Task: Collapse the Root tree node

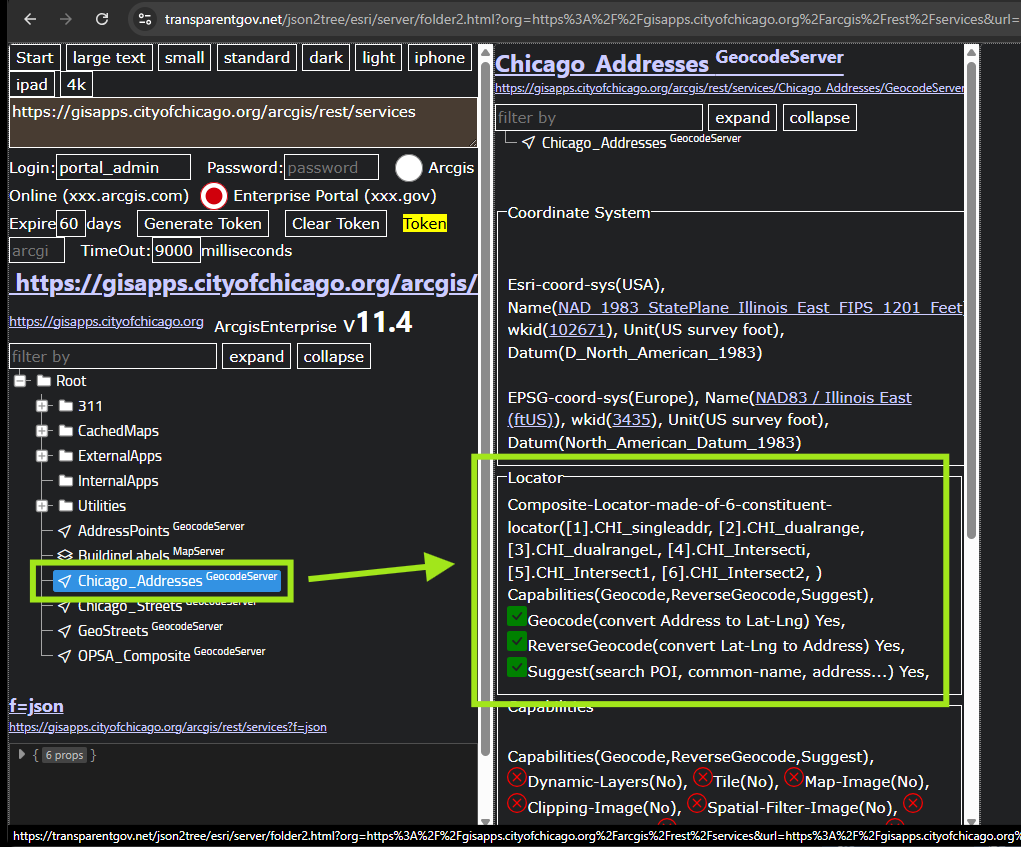Action: tap(19, 381)
